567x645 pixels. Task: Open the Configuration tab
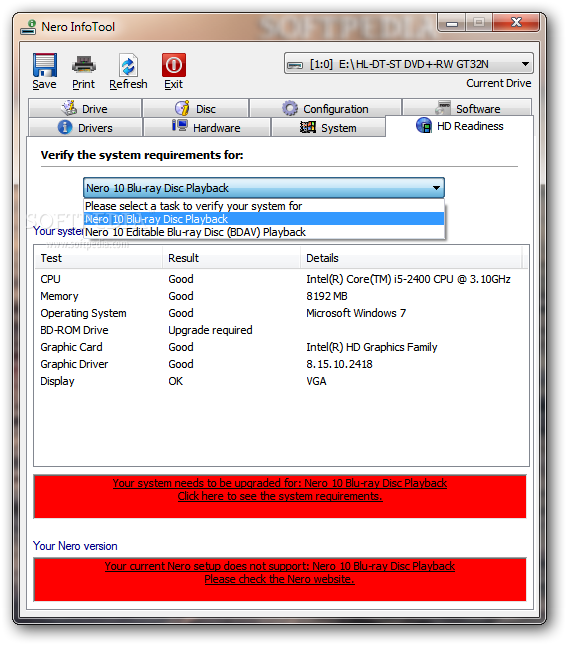pyautogui.click(x=325, y=109)
